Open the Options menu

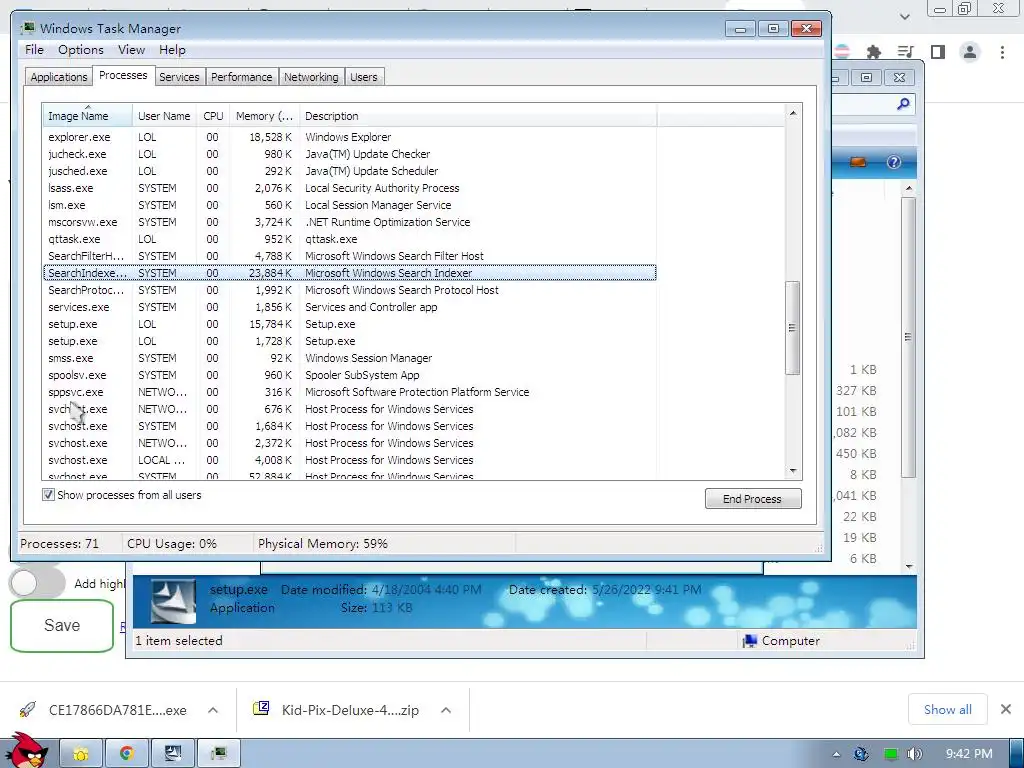pos(80,50)
